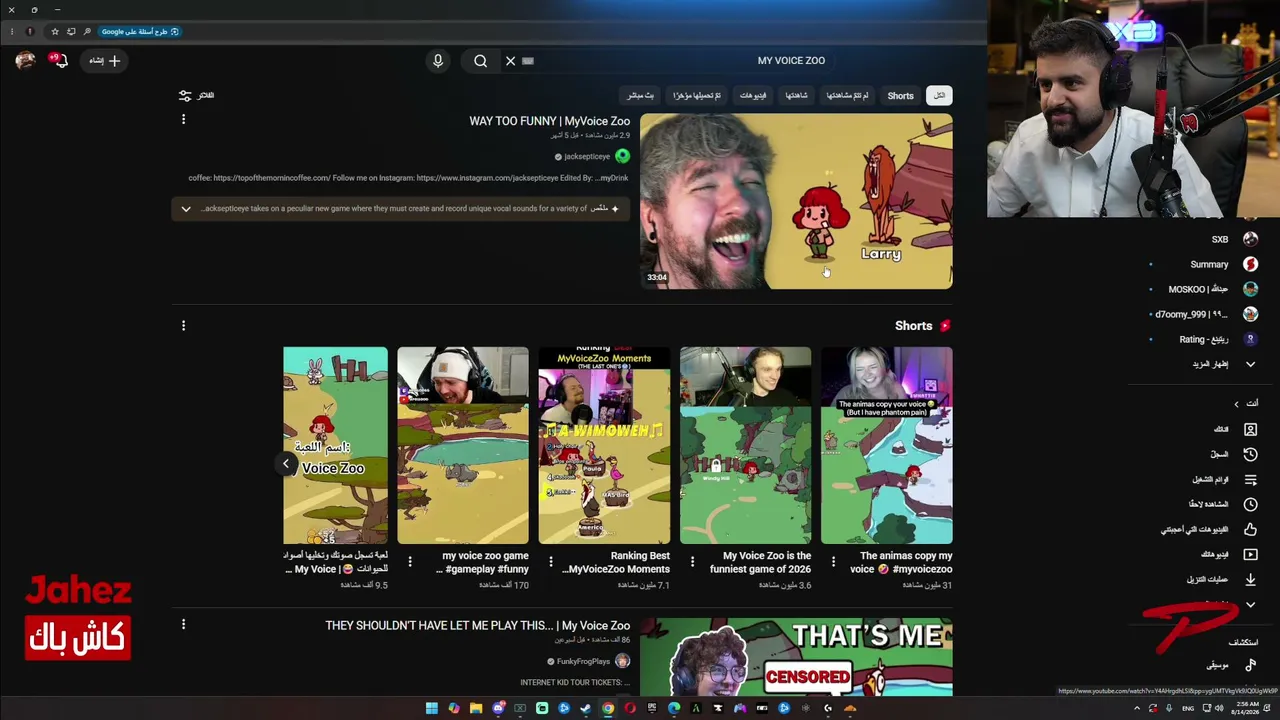Select the Shorts filter chip
This screenshot has height=720, width=1280.
coord(900,96)
